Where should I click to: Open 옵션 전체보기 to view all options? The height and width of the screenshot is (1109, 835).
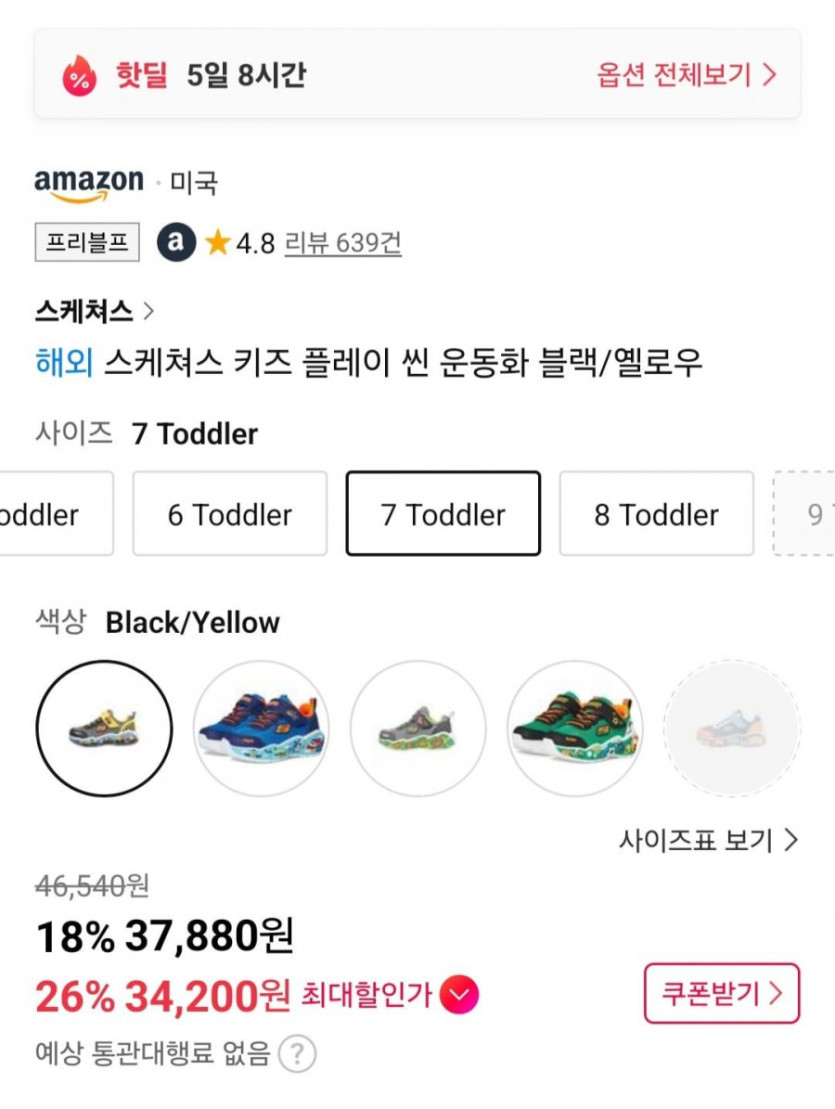pyautogui.click(x=686, y=75)
